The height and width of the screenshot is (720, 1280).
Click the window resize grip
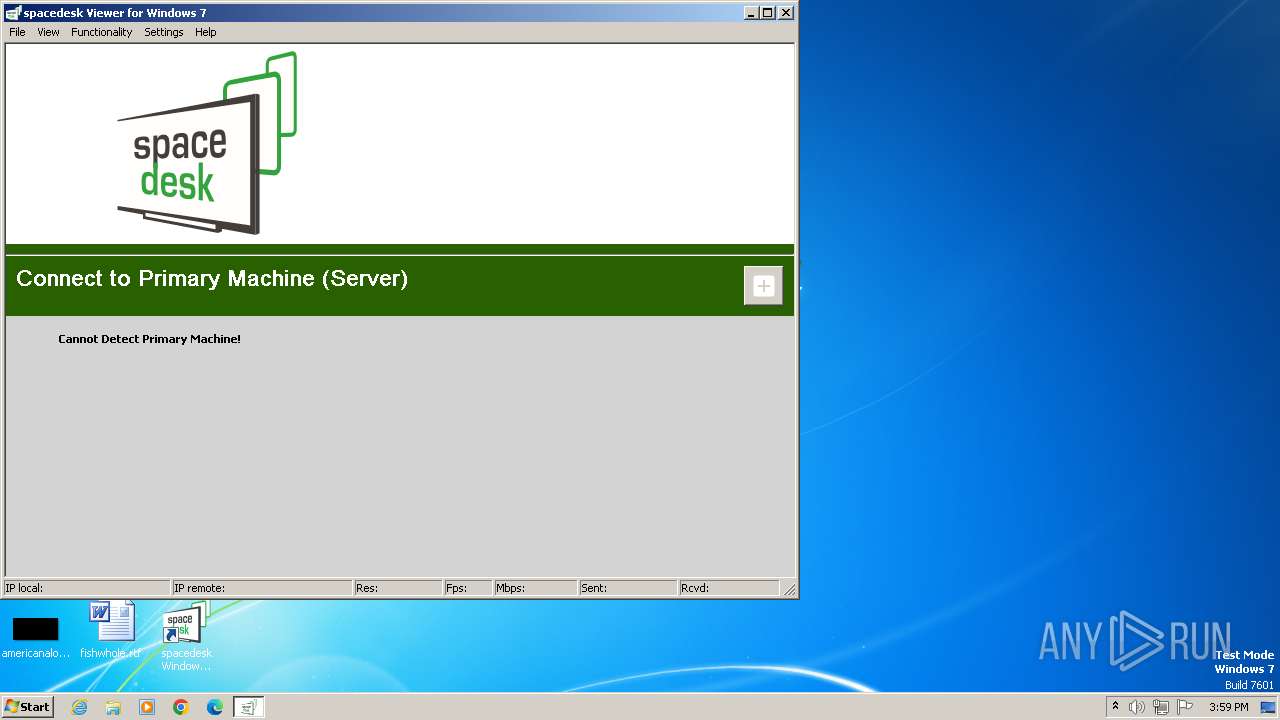(x=789, y=589)
